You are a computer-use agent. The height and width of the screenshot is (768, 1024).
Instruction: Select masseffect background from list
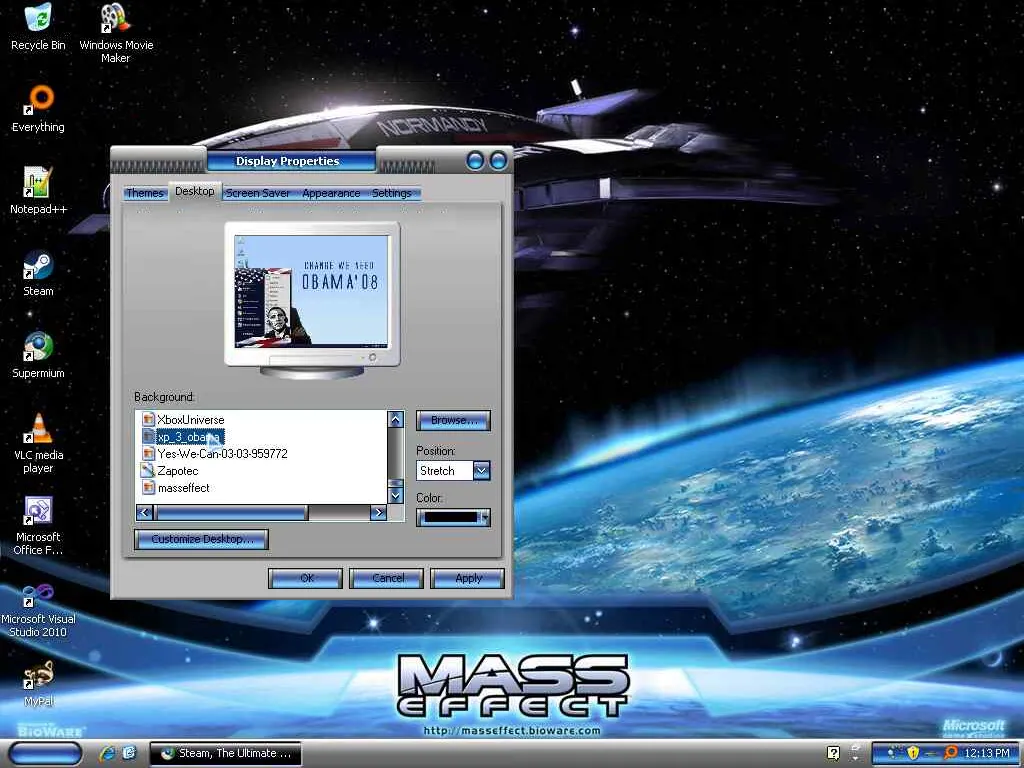[184, 487]
